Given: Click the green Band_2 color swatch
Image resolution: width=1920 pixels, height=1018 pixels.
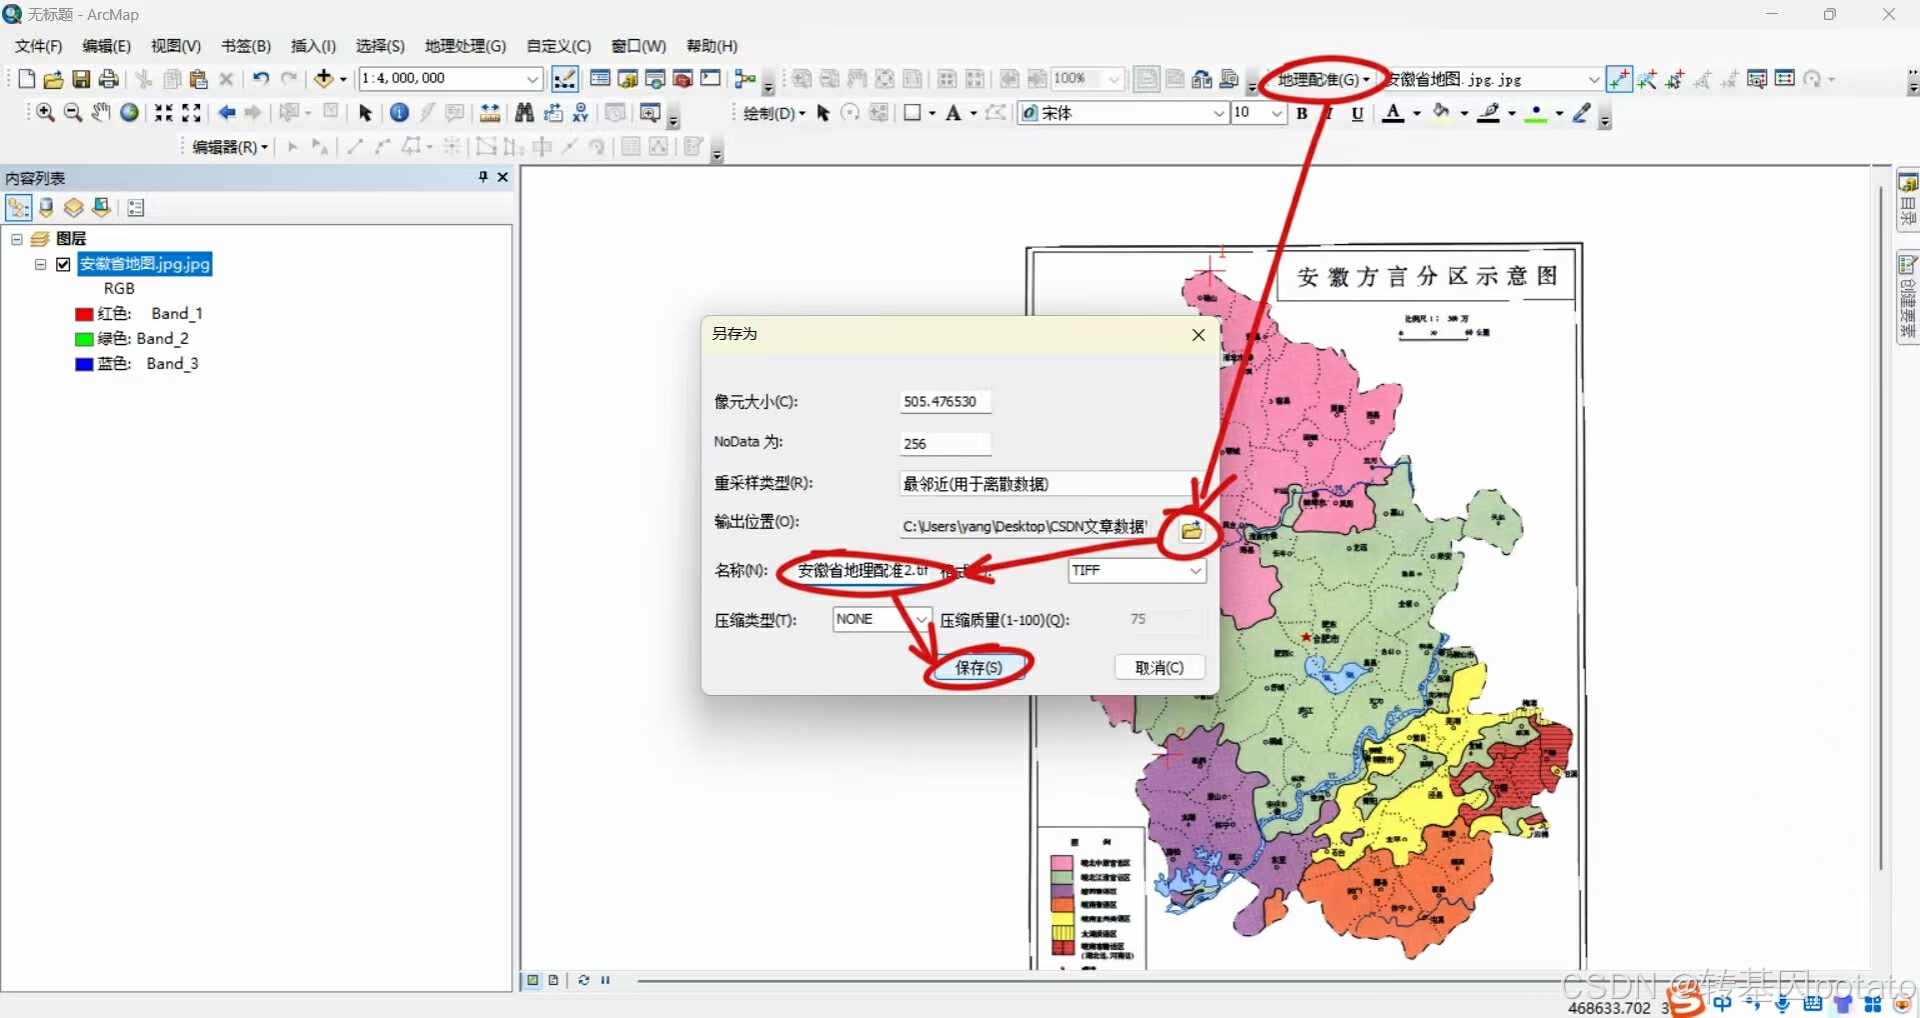Looking at the screenshot, I should tap(84, 339).
